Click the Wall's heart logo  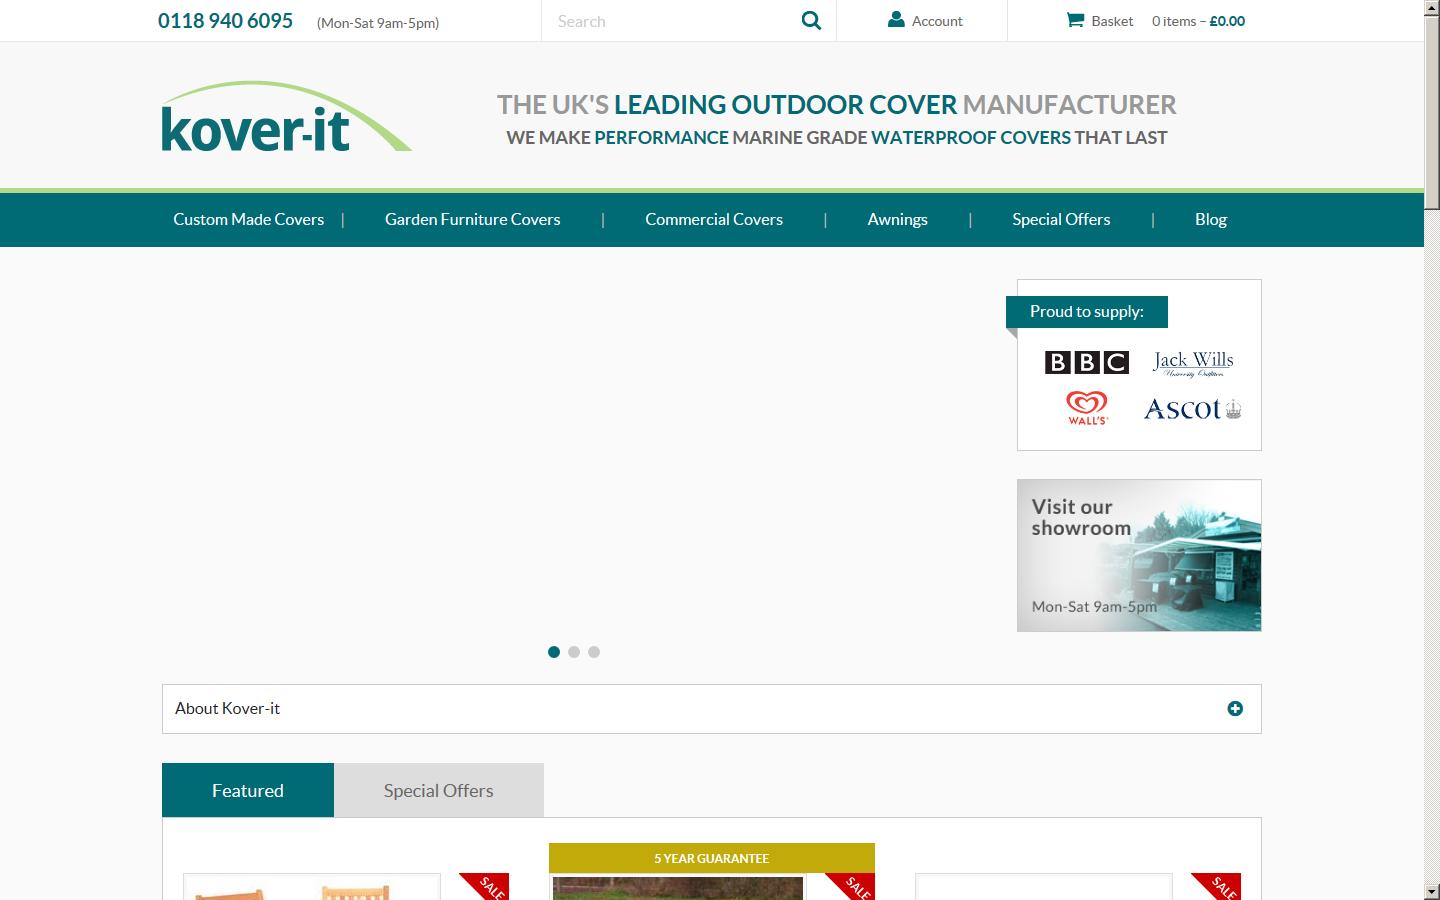(1087, 408)
